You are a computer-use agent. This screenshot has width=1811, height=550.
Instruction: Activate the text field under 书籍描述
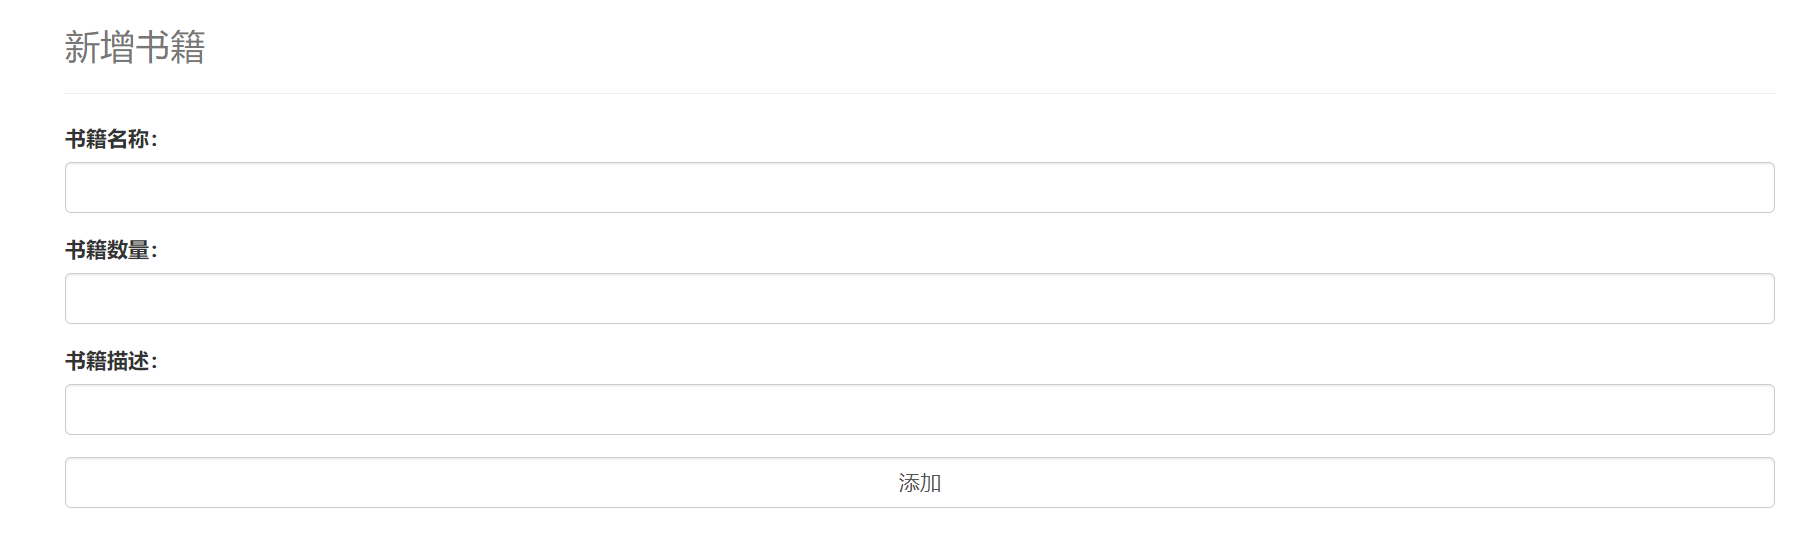click(919, 409)
